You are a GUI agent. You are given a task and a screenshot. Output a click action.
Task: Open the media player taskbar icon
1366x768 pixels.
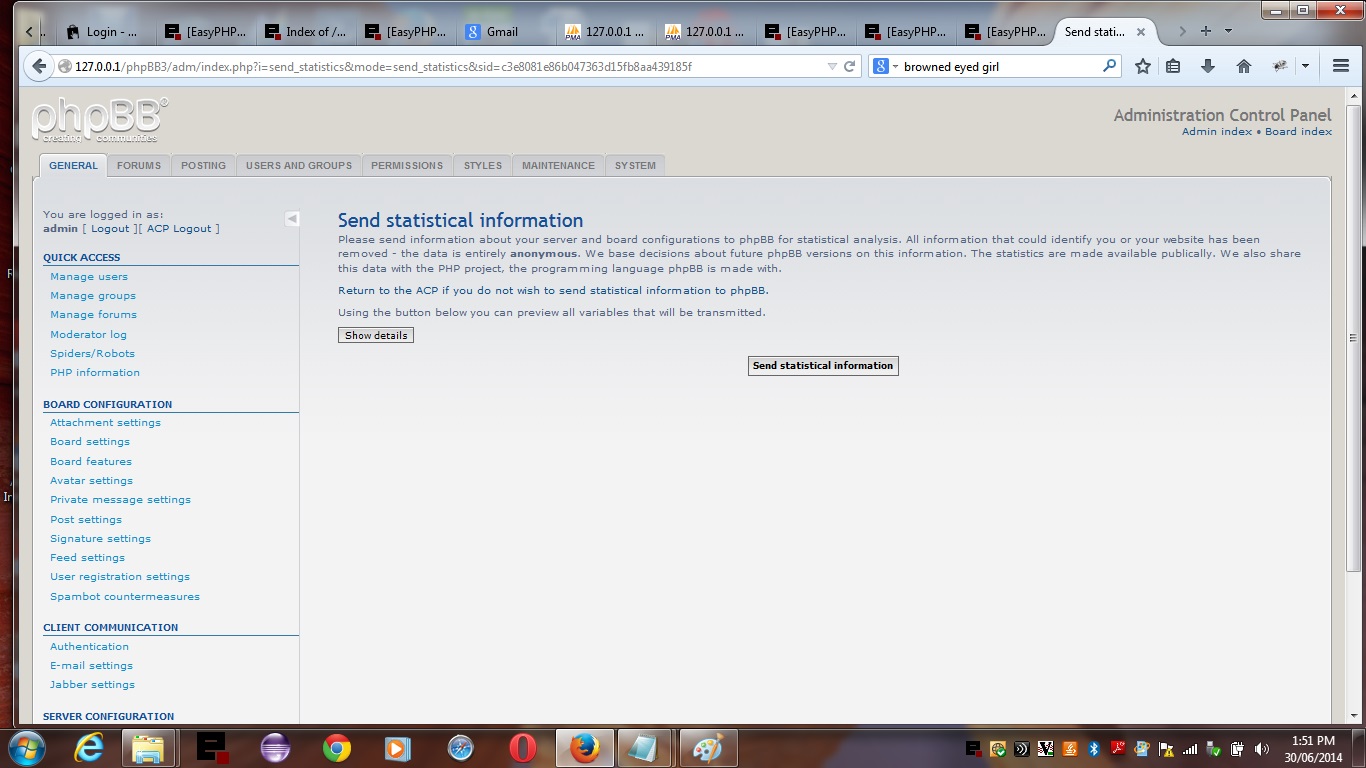tap(398, 747)
